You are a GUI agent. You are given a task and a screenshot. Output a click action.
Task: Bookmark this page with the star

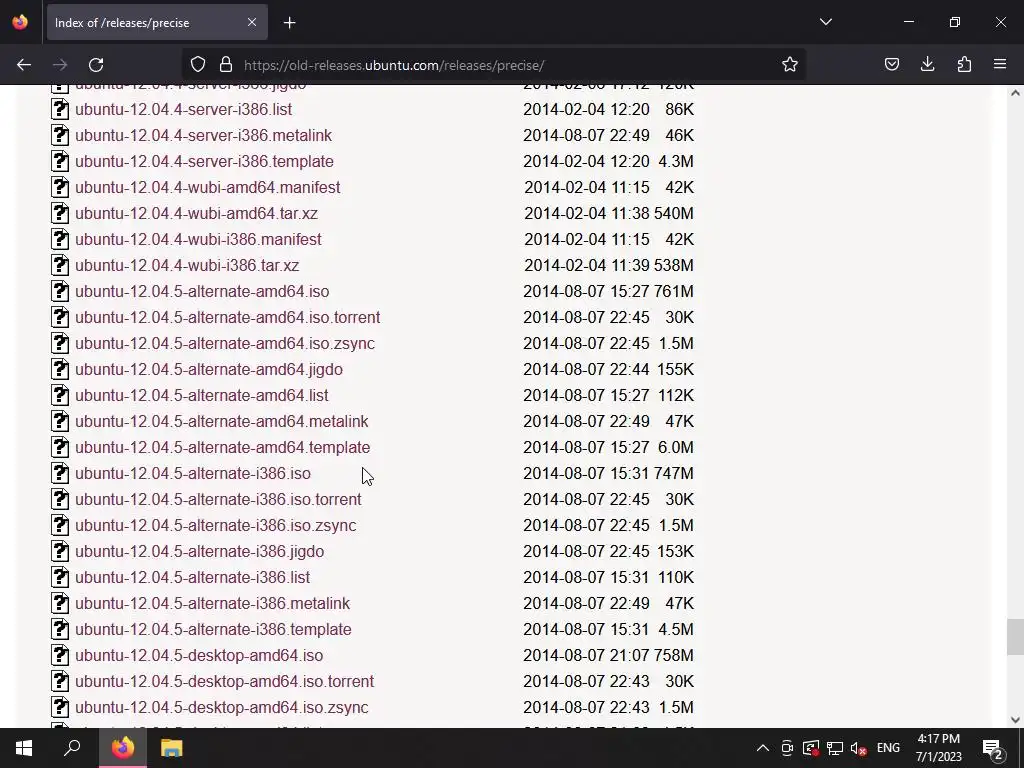tap(790, 65)
